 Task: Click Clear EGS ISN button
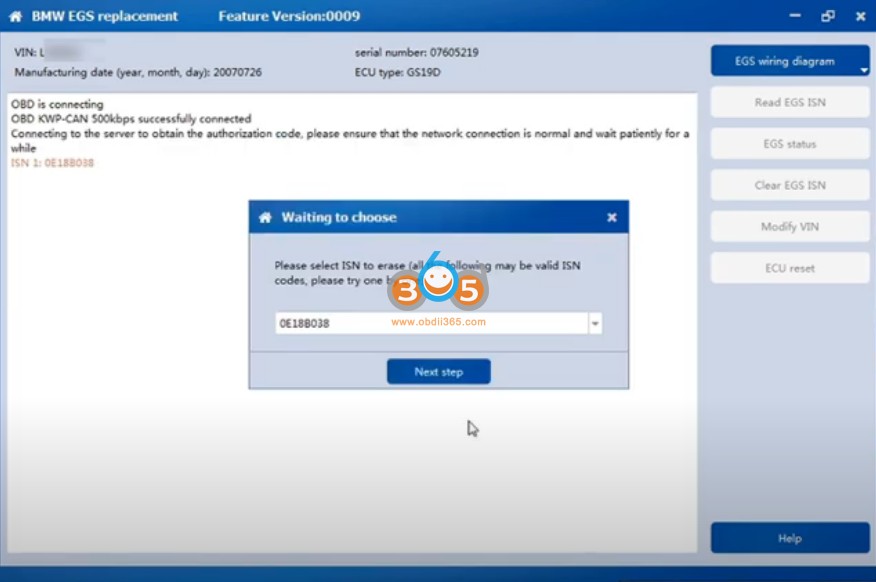pos(790,185)
